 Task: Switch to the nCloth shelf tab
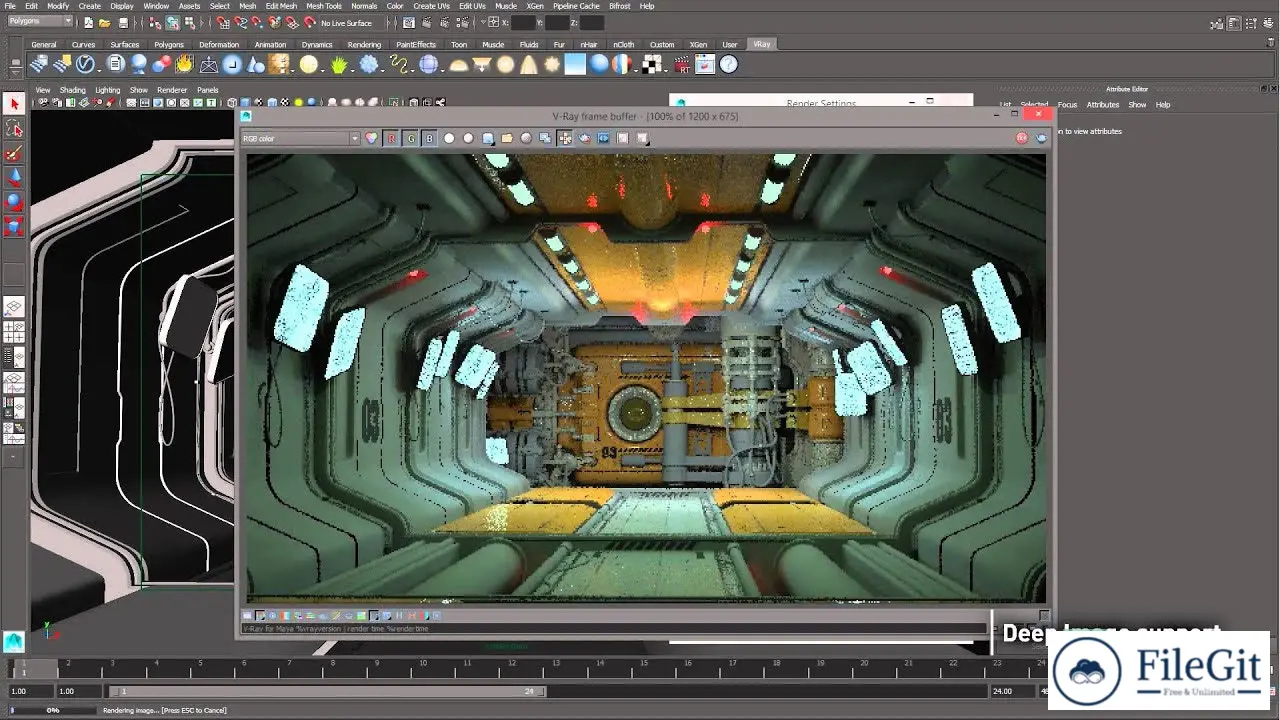[x=624, y=44]
